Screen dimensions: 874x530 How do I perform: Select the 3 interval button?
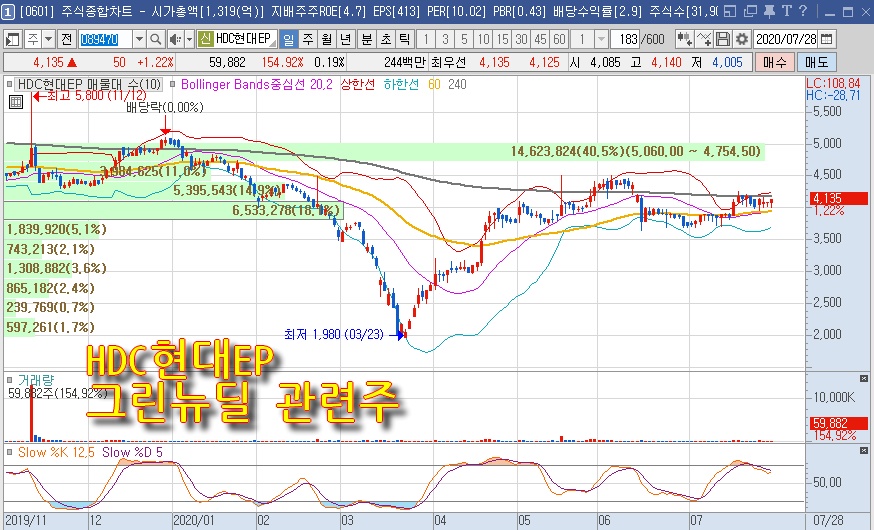click(445, 39)
